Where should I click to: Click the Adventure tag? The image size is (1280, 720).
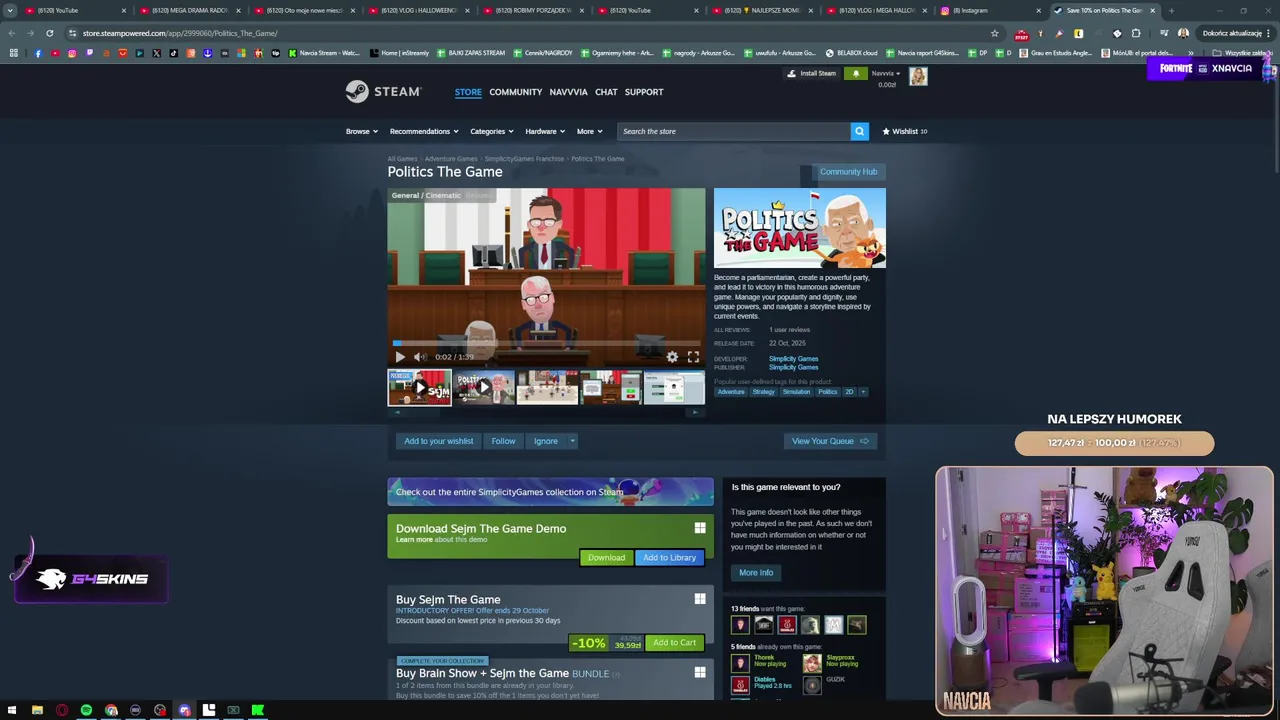point(731,392)
